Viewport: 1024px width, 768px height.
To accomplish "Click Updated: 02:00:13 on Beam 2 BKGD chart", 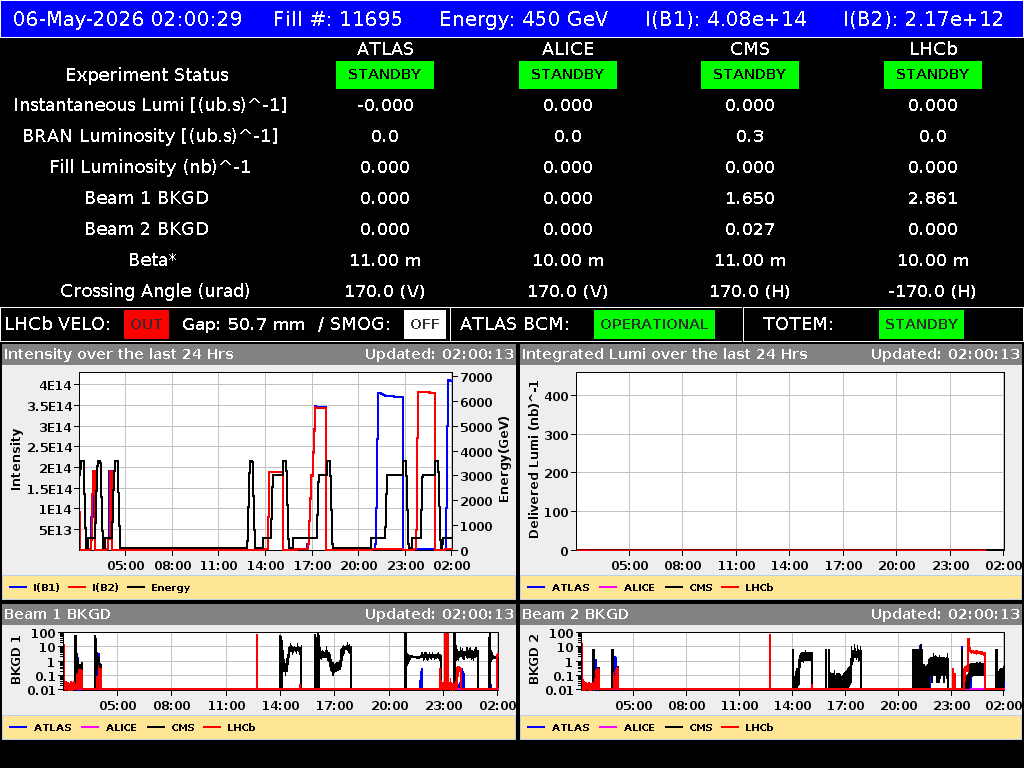I will pos(945,614).
